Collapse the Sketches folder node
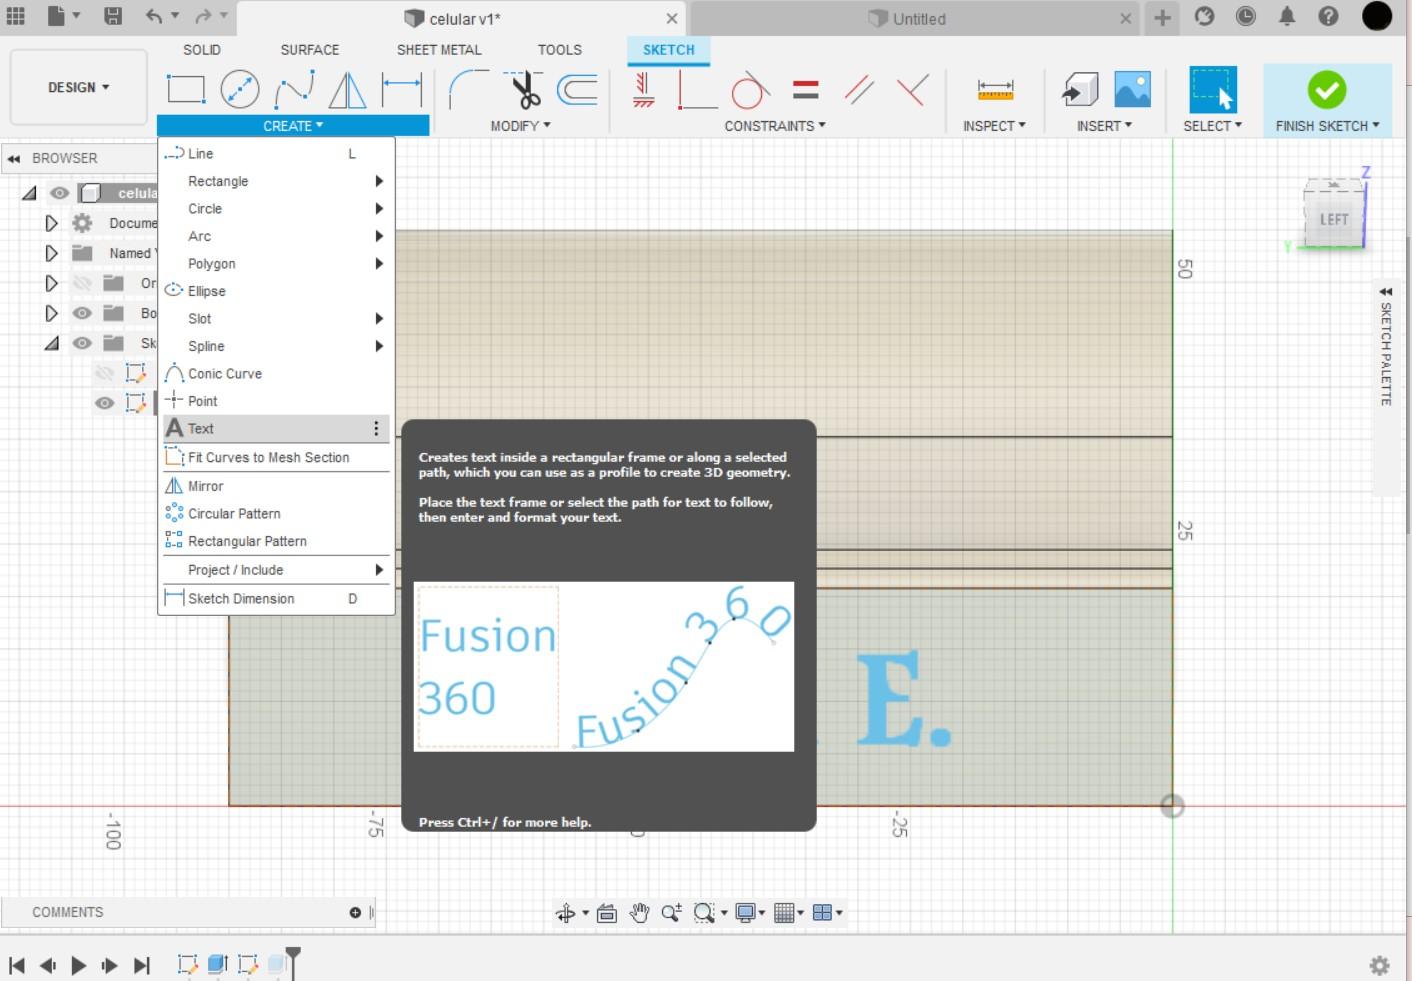Viewport: 1412px width, 981px height. pyautogui.click(x=51, y=343)
